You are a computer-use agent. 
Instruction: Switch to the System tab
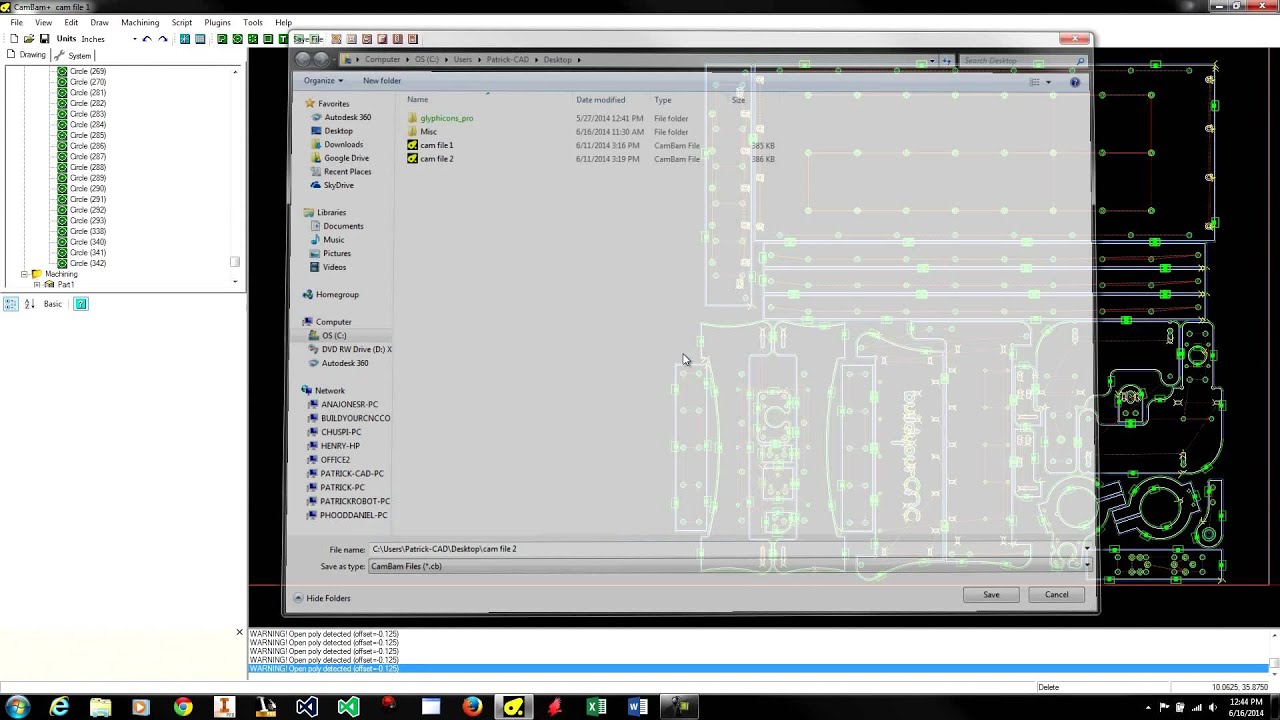pyautogui.click(x=74, y=55)
